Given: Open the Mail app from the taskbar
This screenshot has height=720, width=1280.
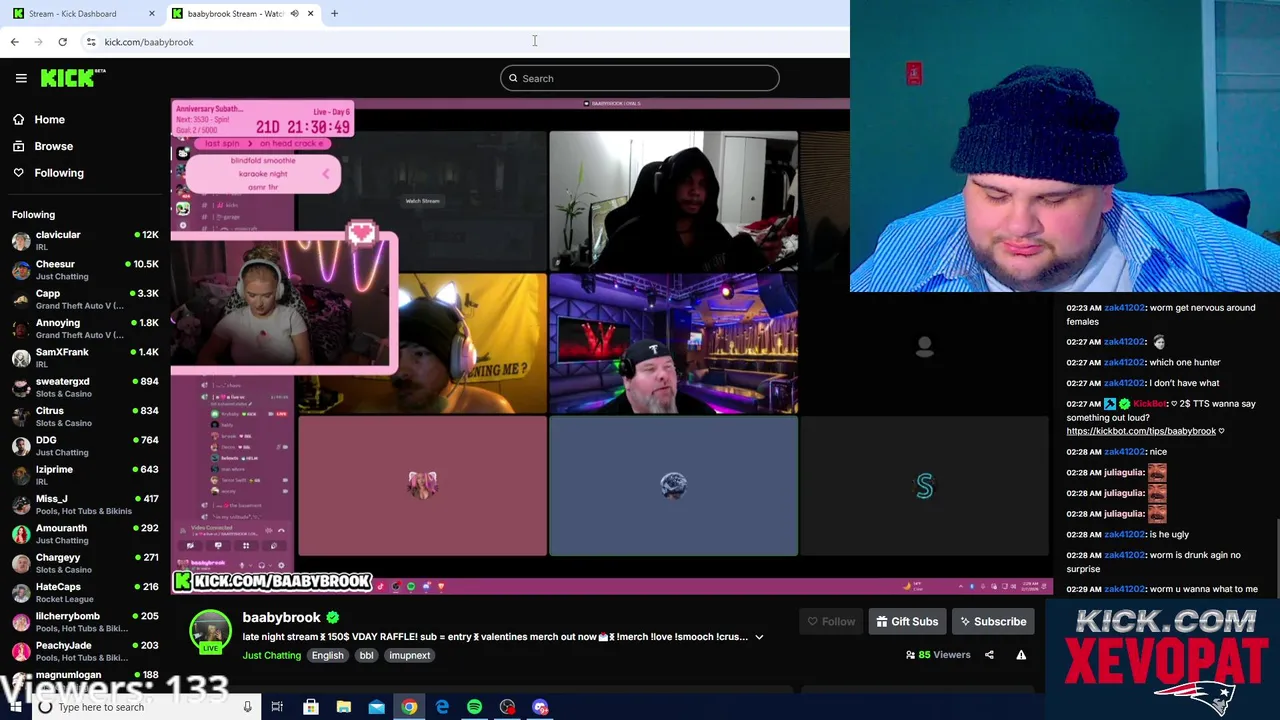Looking at the screenshot, I should (376, 707).
